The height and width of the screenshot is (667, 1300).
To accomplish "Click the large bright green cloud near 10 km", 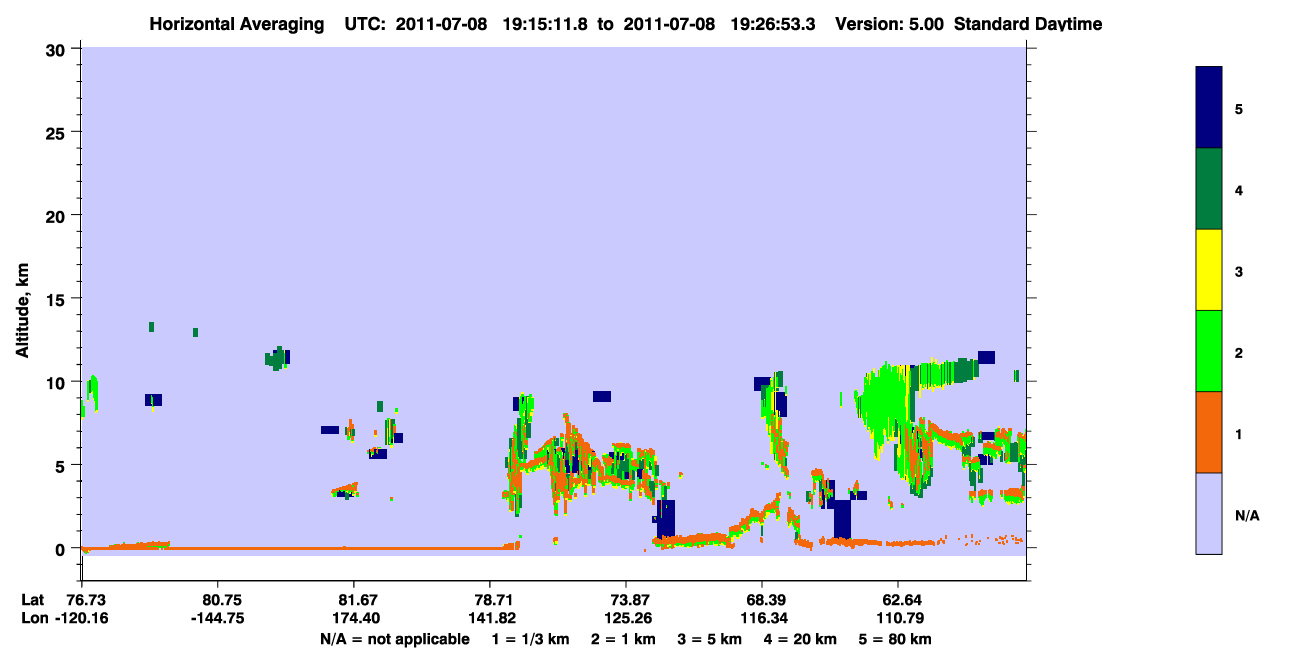I will [x=886, y=403].
